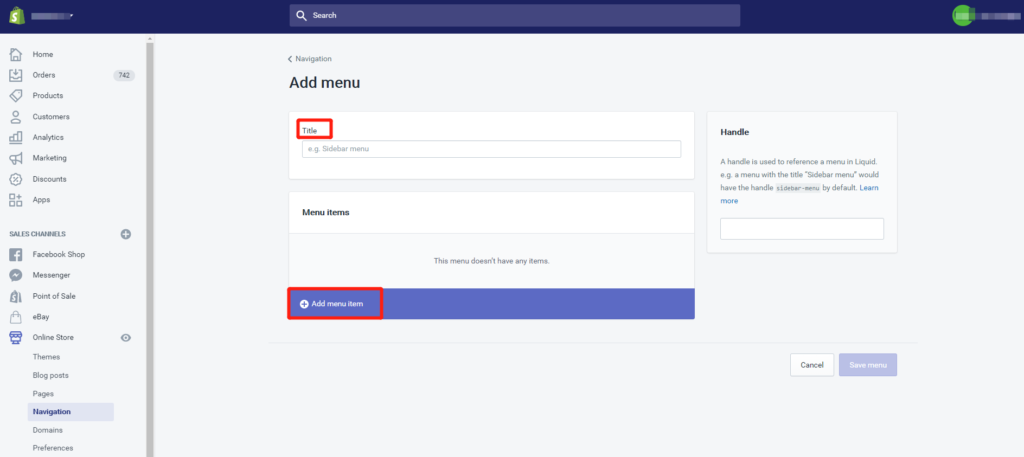Open Home in the sidebar
1024x457 pixels.
coord(43,54)
